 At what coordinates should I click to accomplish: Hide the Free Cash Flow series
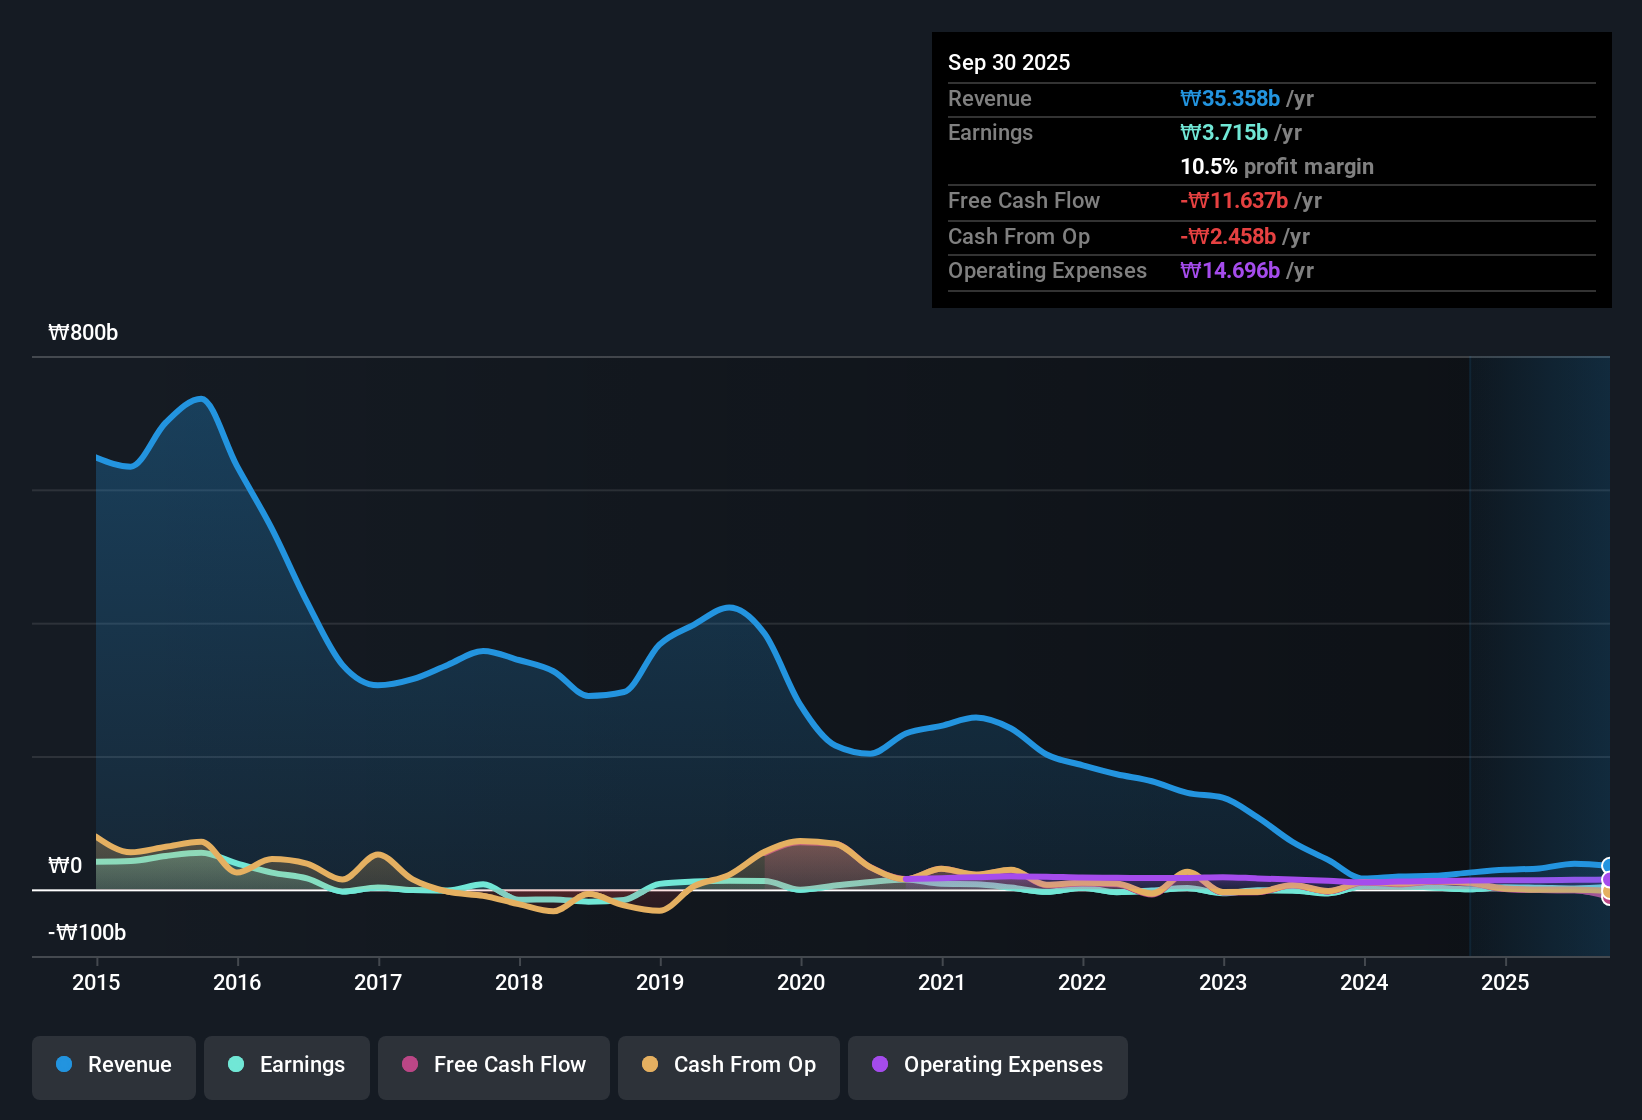tap(493, 1065)
